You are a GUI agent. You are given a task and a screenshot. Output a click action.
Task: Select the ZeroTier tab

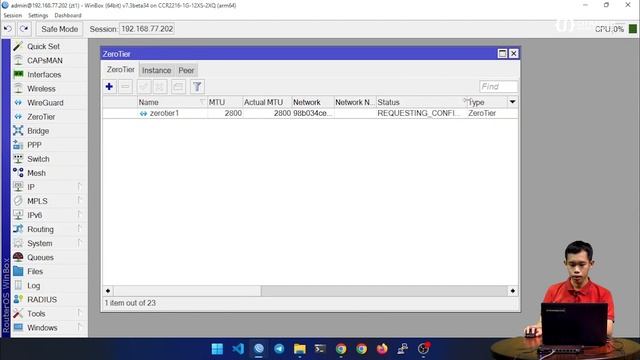point(120,70)
